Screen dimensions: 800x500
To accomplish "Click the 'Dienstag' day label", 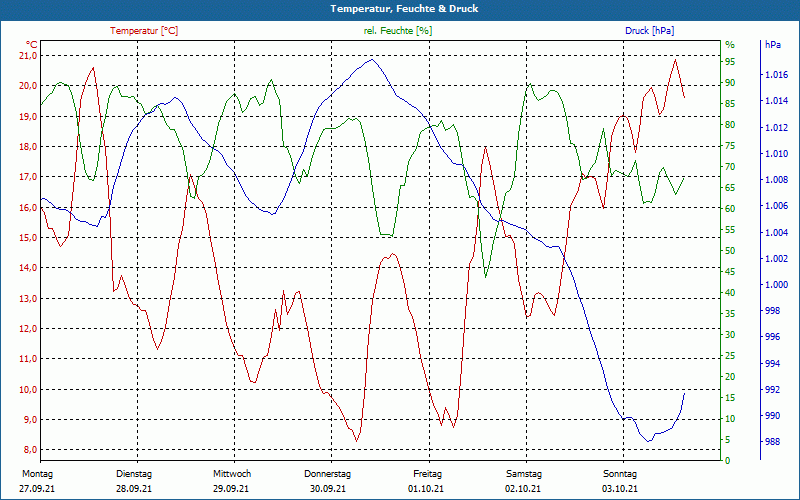I will point(134,474).
